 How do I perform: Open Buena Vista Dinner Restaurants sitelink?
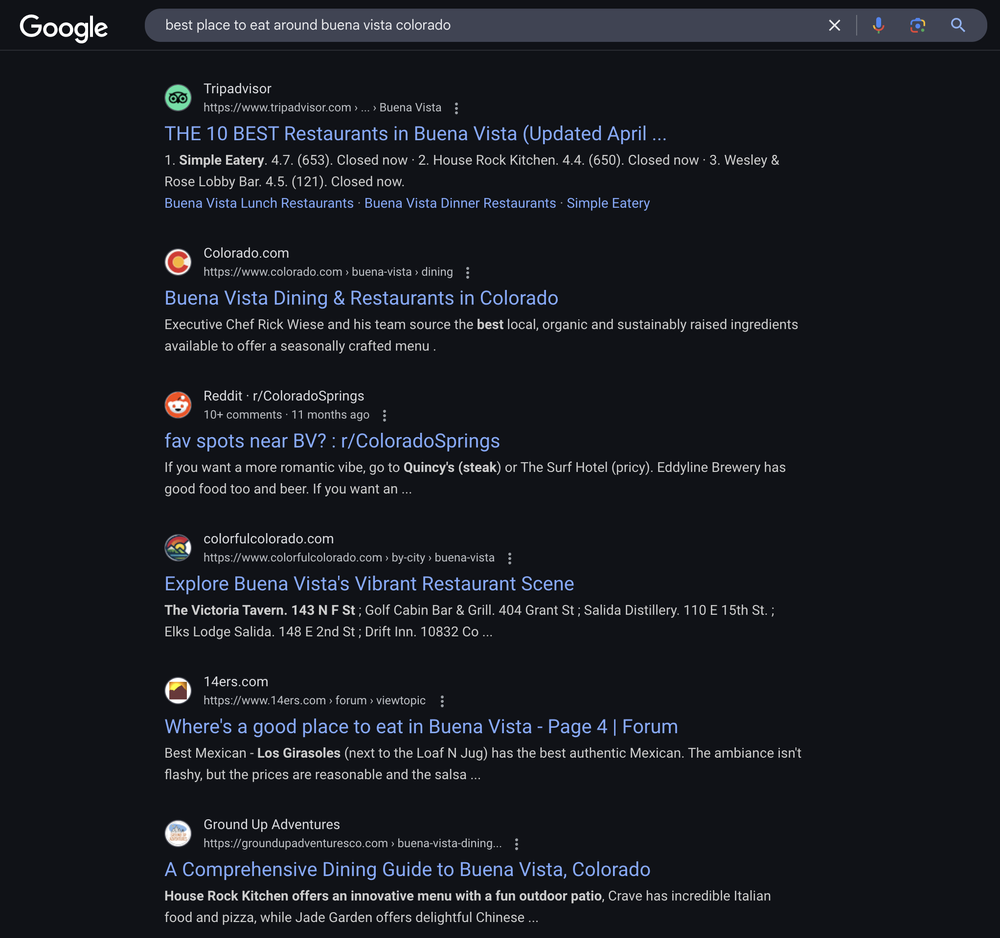click(x=460, y=203)
